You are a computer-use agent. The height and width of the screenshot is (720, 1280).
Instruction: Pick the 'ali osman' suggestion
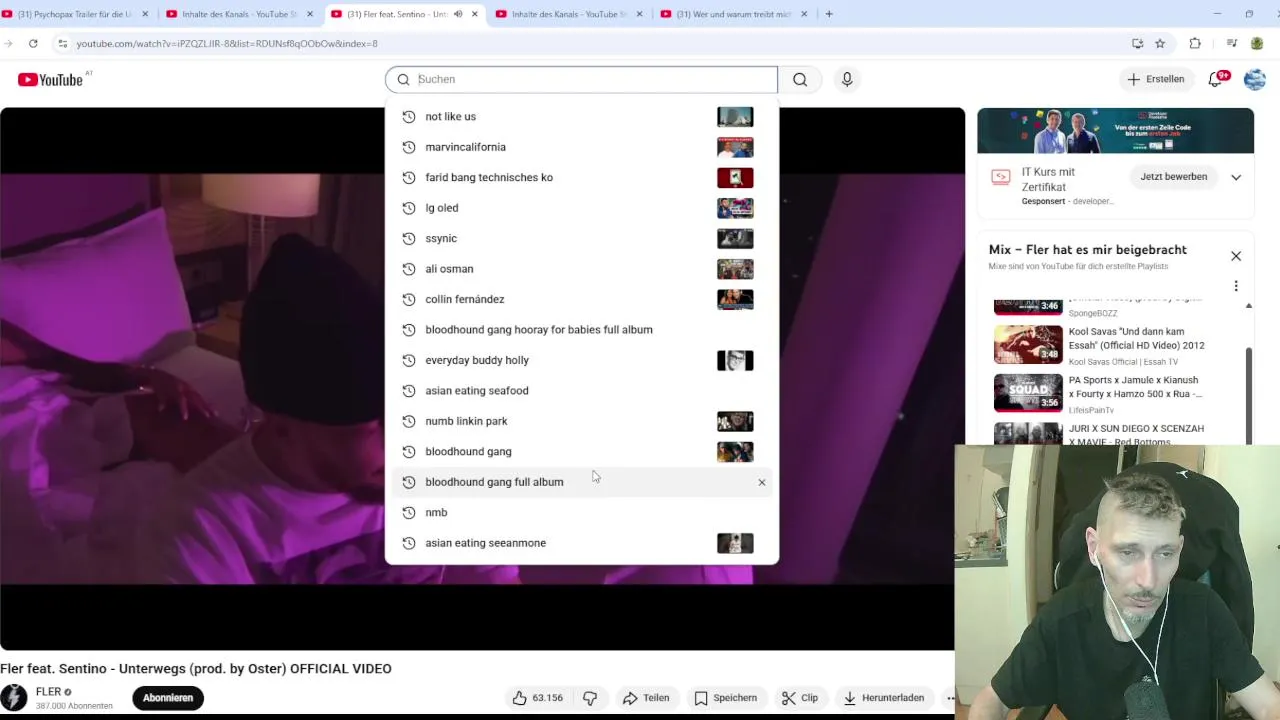581,269
